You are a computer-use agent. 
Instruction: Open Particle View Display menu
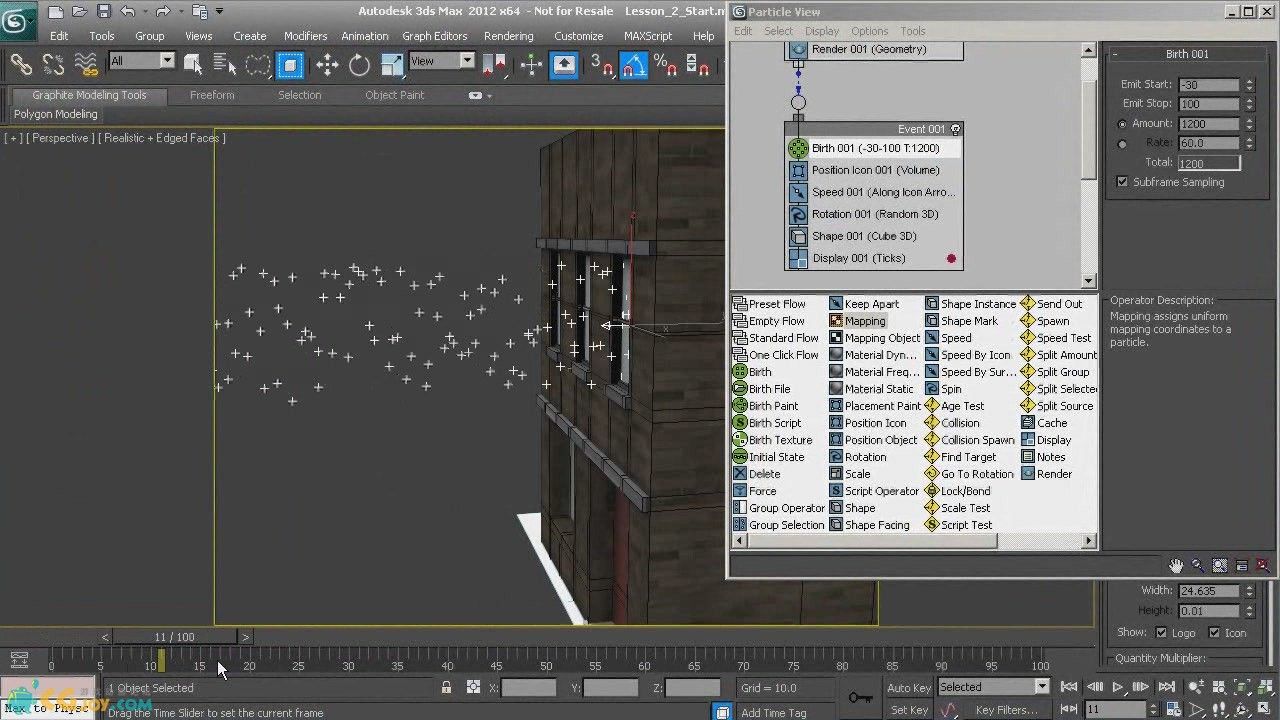coord(822,31)
